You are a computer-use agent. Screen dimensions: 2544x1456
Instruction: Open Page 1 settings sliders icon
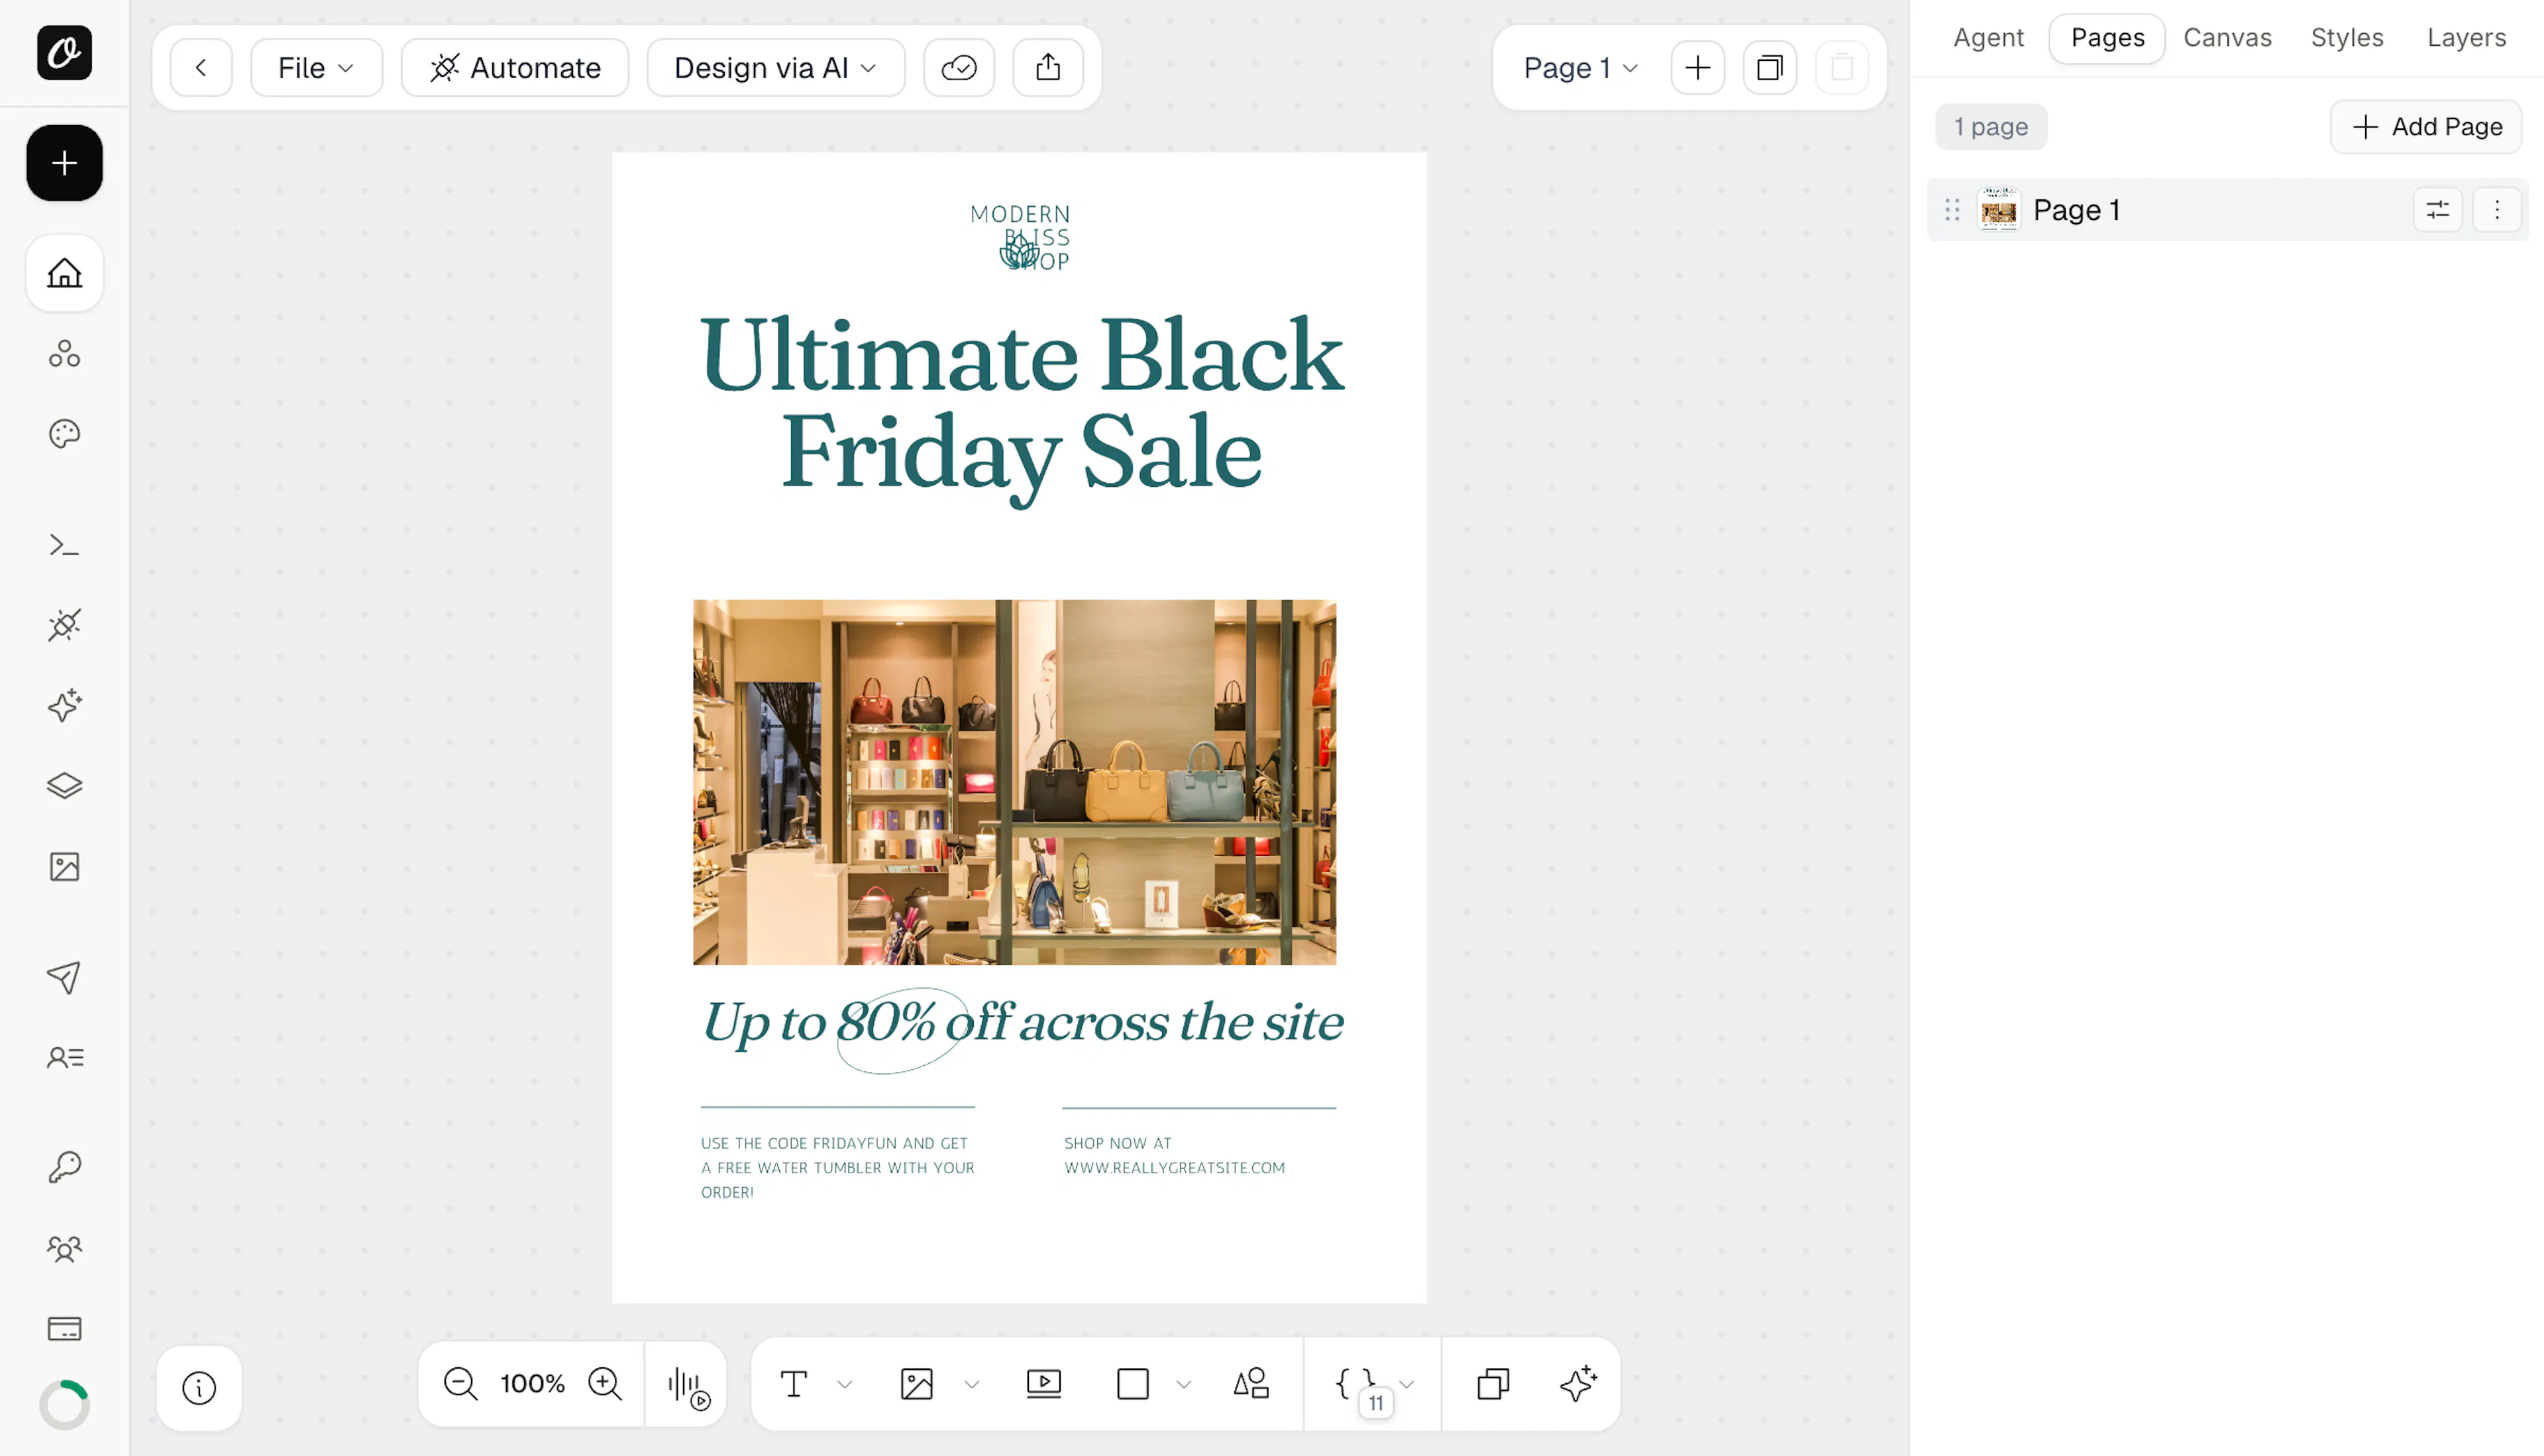tap(2437, 210)
